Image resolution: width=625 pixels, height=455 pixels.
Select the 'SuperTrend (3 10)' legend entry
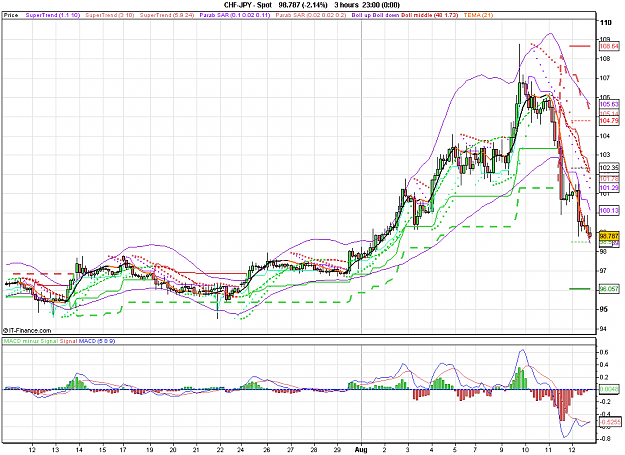(x=110, y=15)
